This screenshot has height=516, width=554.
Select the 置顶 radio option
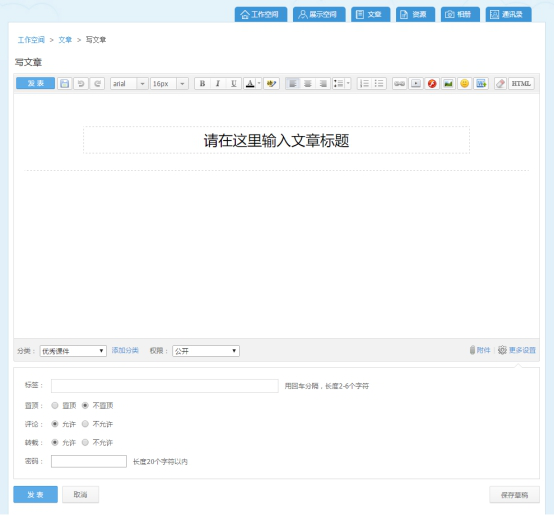(55, 405)
